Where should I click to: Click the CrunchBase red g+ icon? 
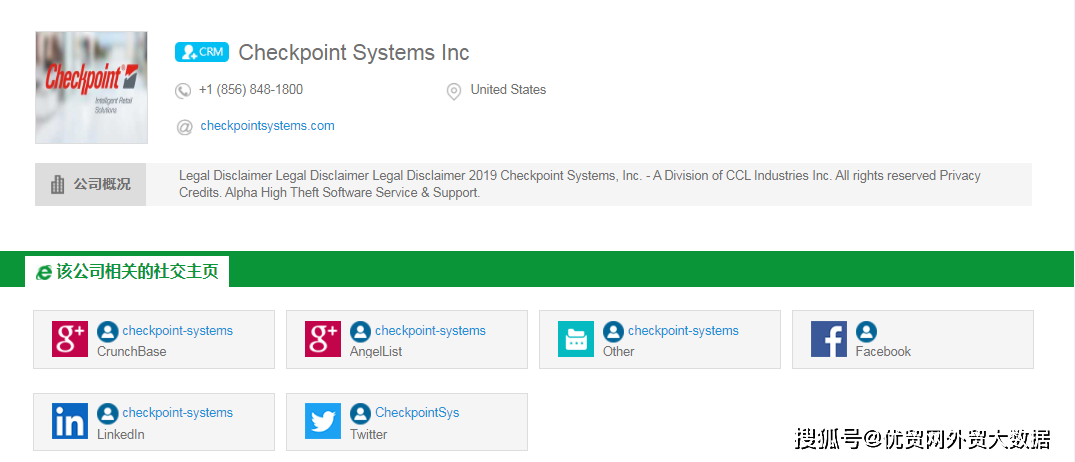pos(70,339)
